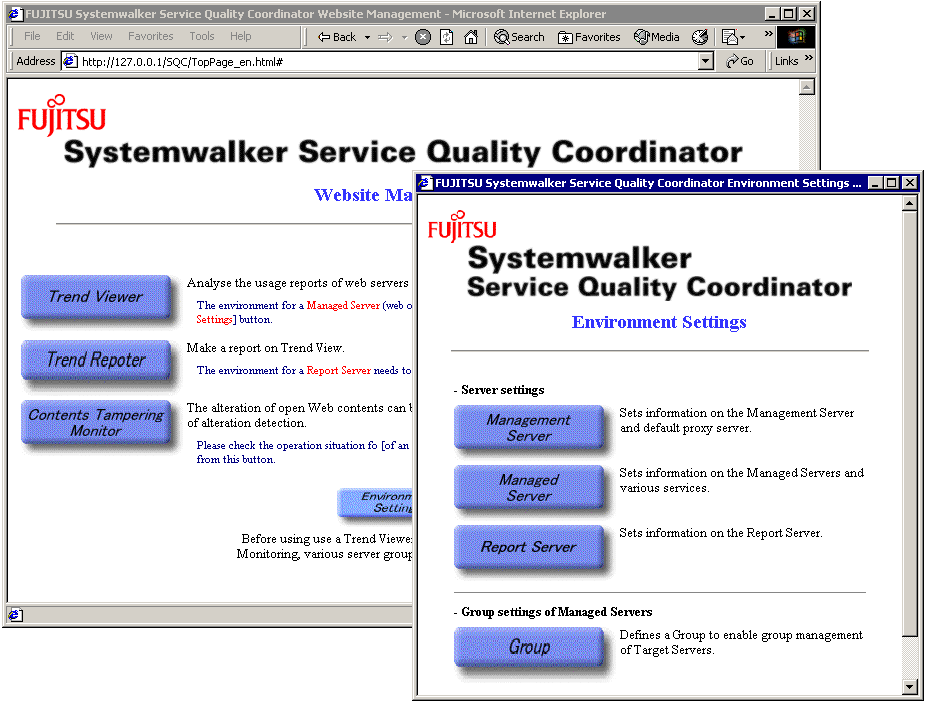Click the Group settings button
Viewport: 925px width, 702px height.
529,647
